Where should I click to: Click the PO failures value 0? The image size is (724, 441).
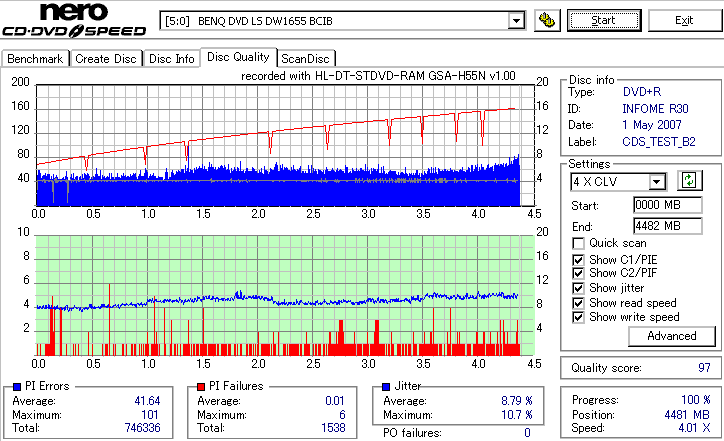pyautogui.click(x=527, y=433)
